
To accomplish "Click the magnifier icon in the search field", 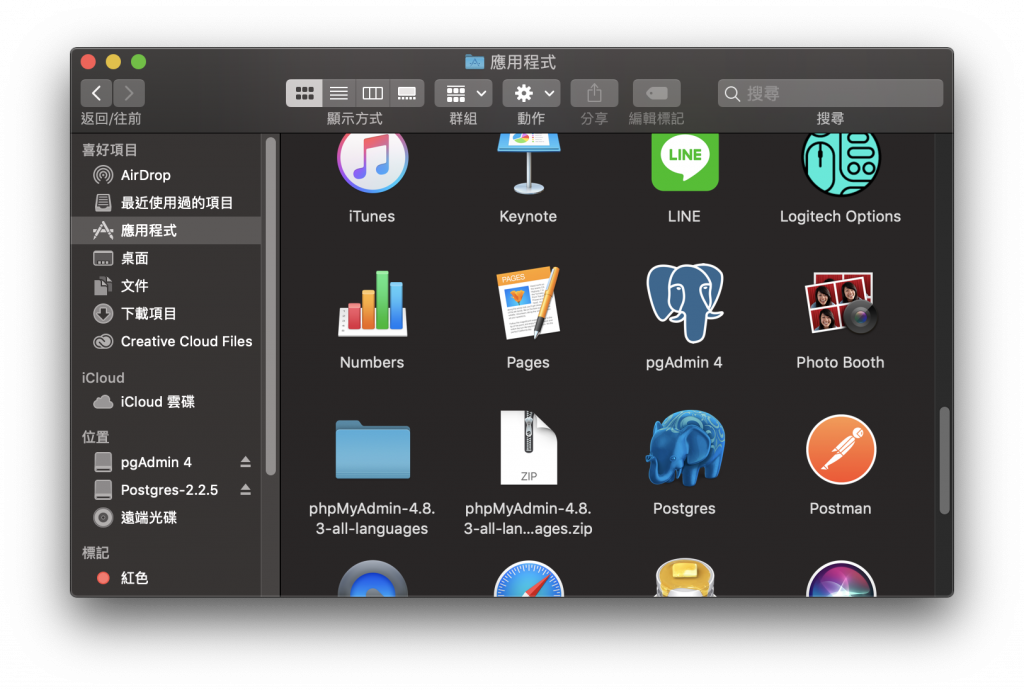I will 732,94.
